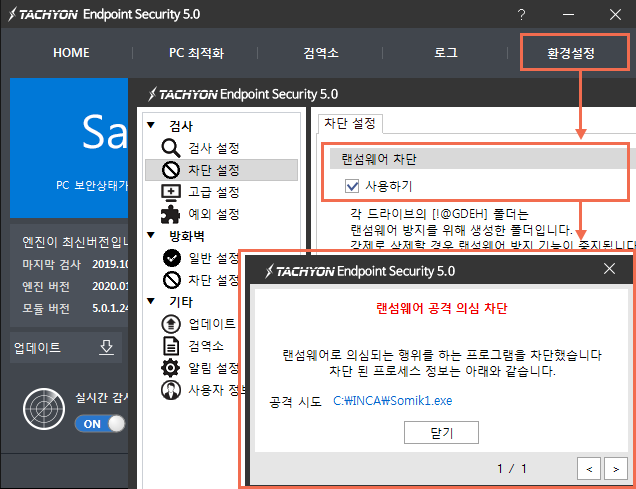Click the C:\INCA\Somik1.exe path link

392,401
